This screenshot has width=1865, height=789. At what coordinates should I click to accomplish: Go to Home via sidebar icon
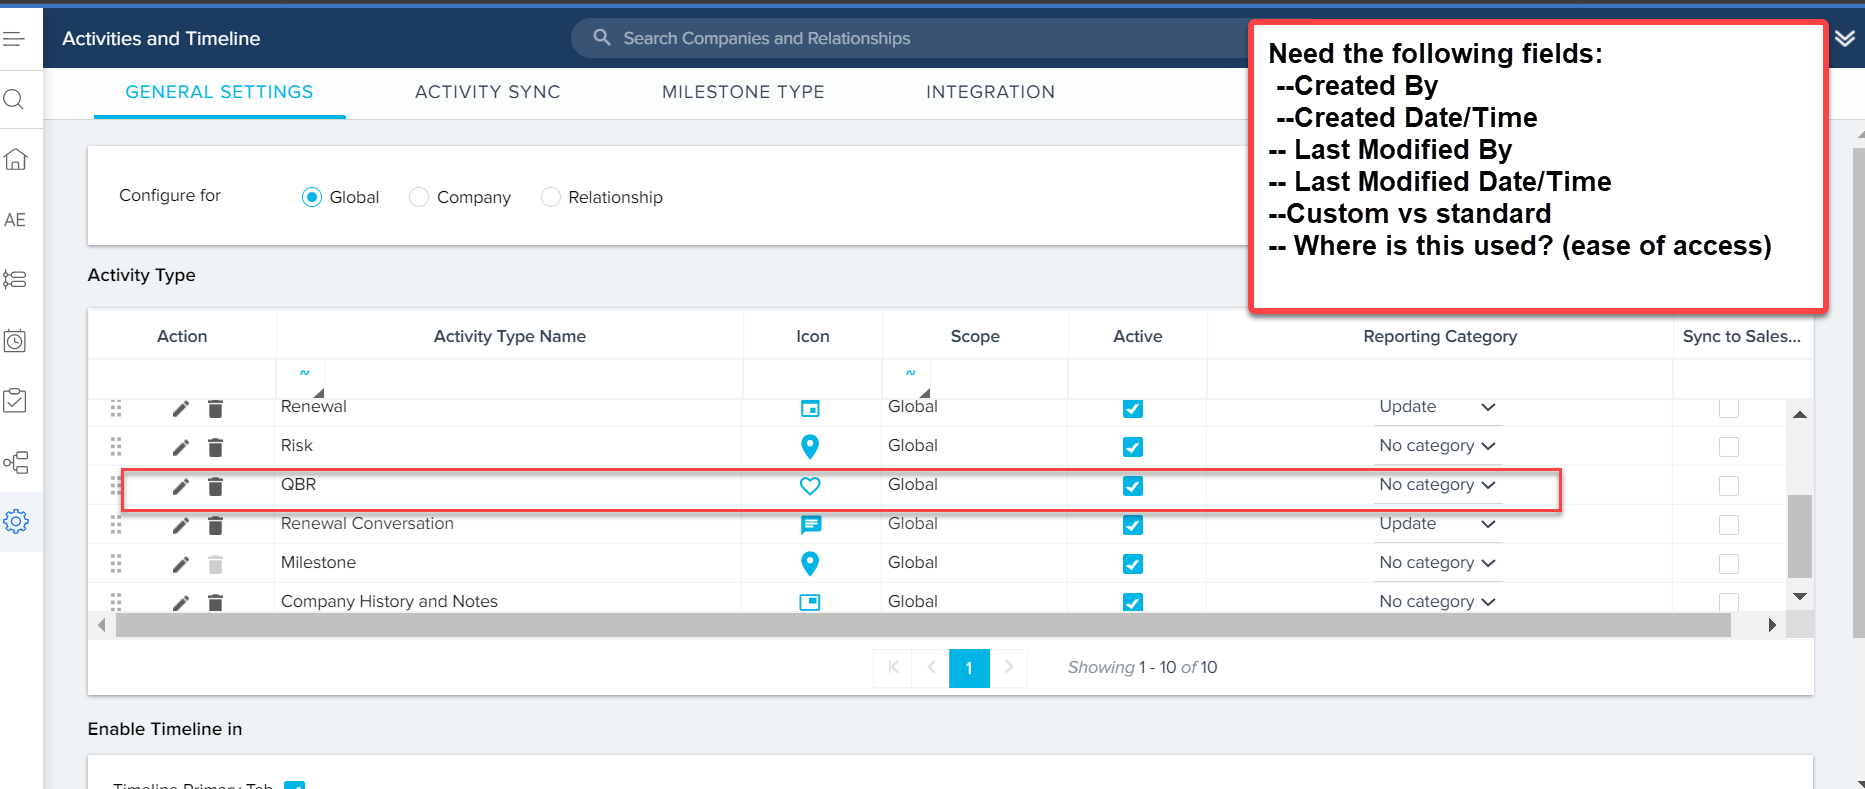[x=15, y=159]
